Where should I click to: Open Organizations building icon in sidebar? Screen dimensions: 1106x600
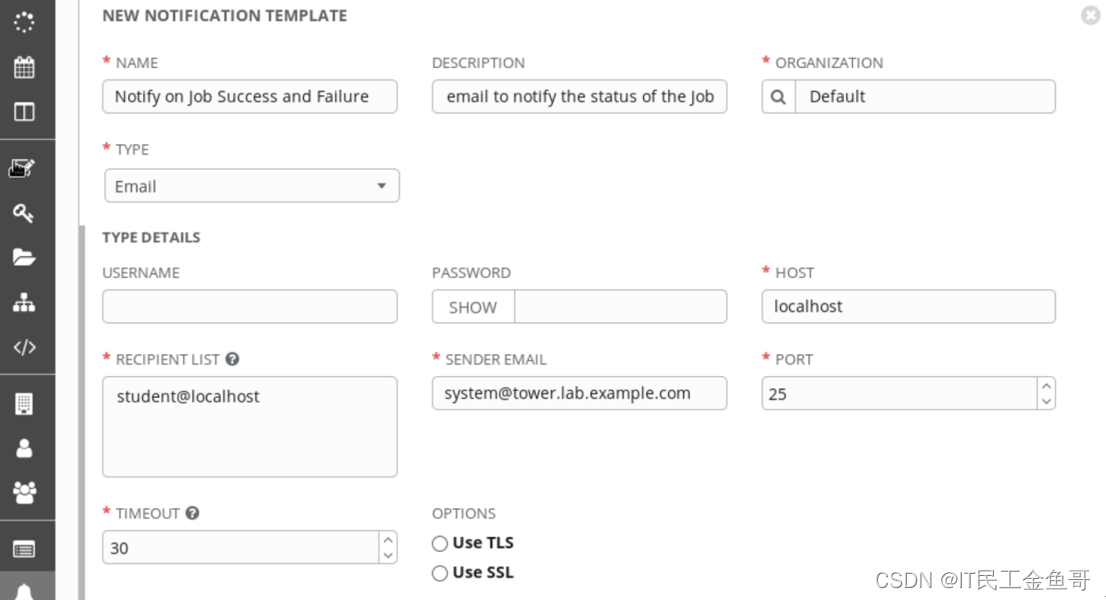point(24,403)
